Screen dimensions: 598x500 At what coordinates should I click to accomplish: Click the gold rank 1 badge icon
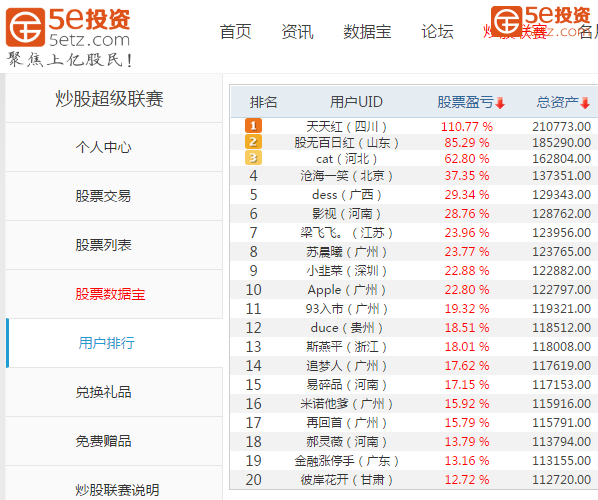point(253,125)
